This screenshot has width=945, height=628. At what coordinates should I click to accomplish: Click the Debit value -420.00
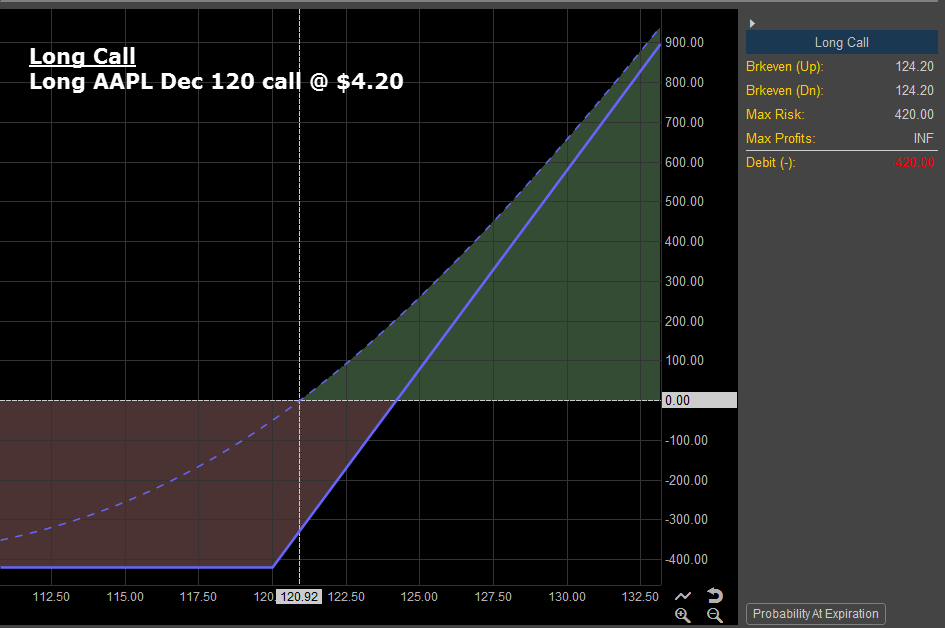click(913, 163)
